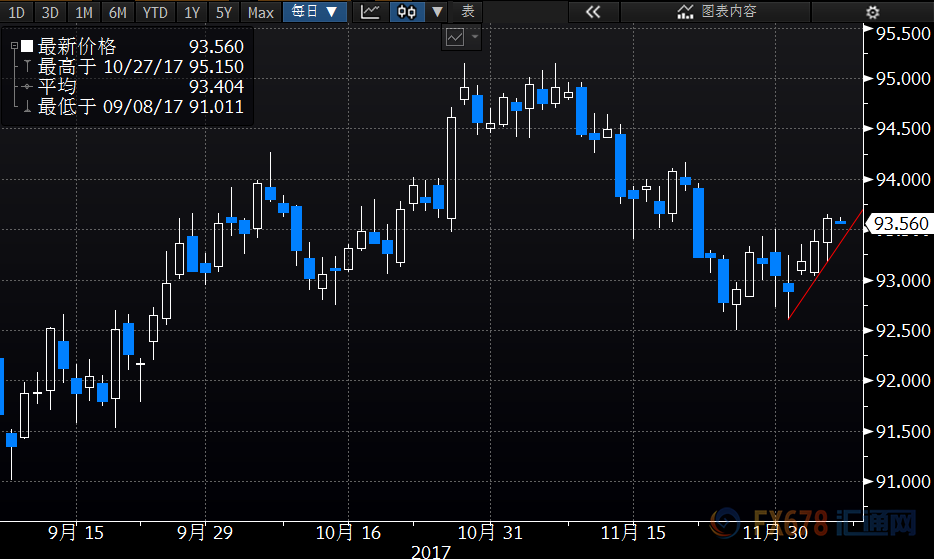
Task: Click the double left chevron collapse icon
Action: point(593,12)
